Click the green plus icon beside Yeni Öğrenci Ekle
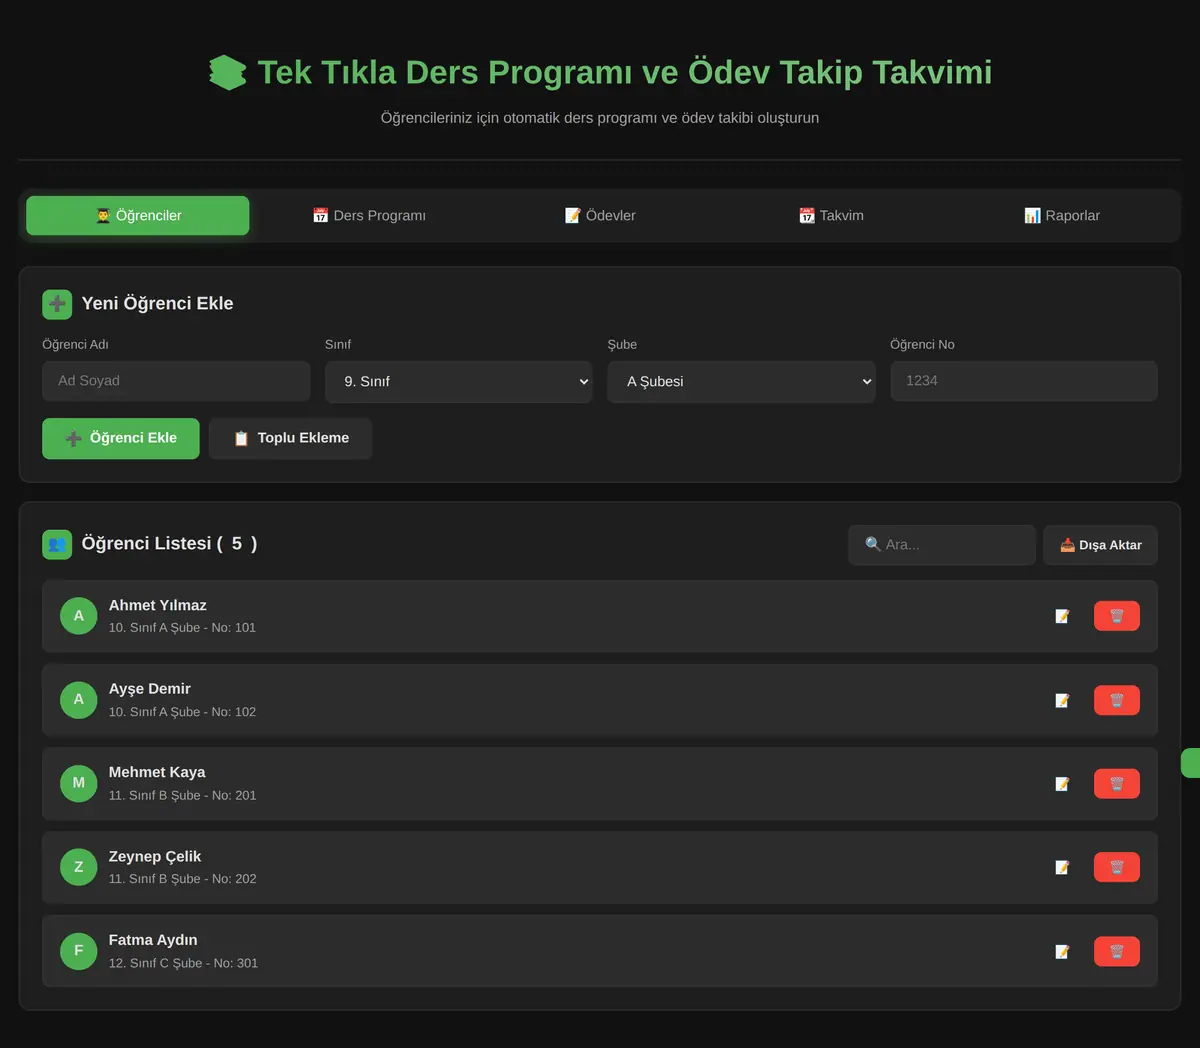Image resolution: width=1200 pixels, height=1048 pixels. pyautogui.click(x=57, y=304)
